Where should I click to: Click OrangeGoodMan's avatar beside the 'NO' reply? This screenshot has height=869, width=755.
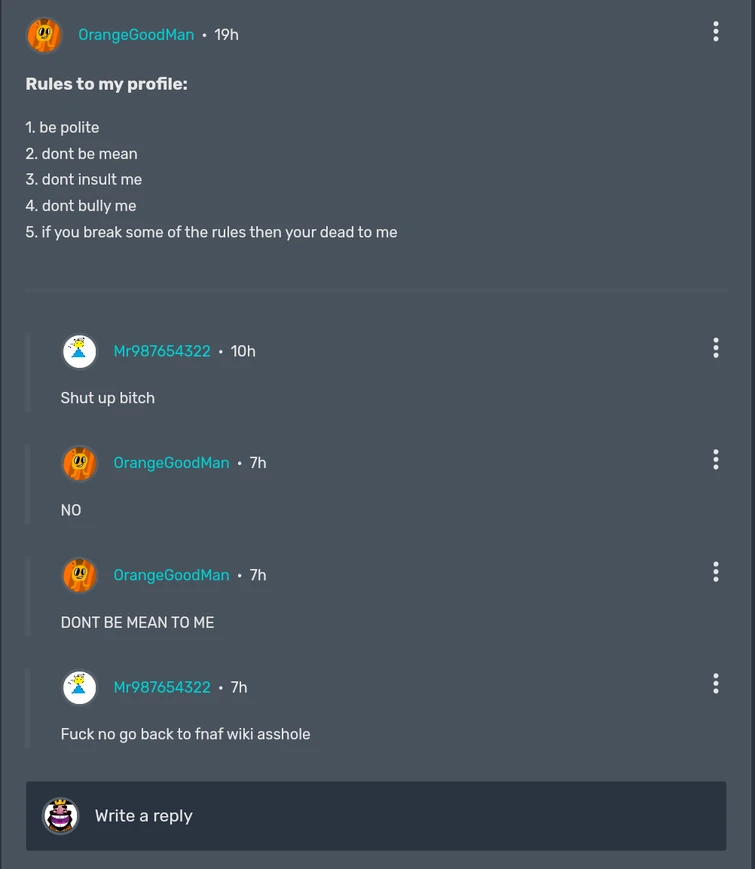79,463
